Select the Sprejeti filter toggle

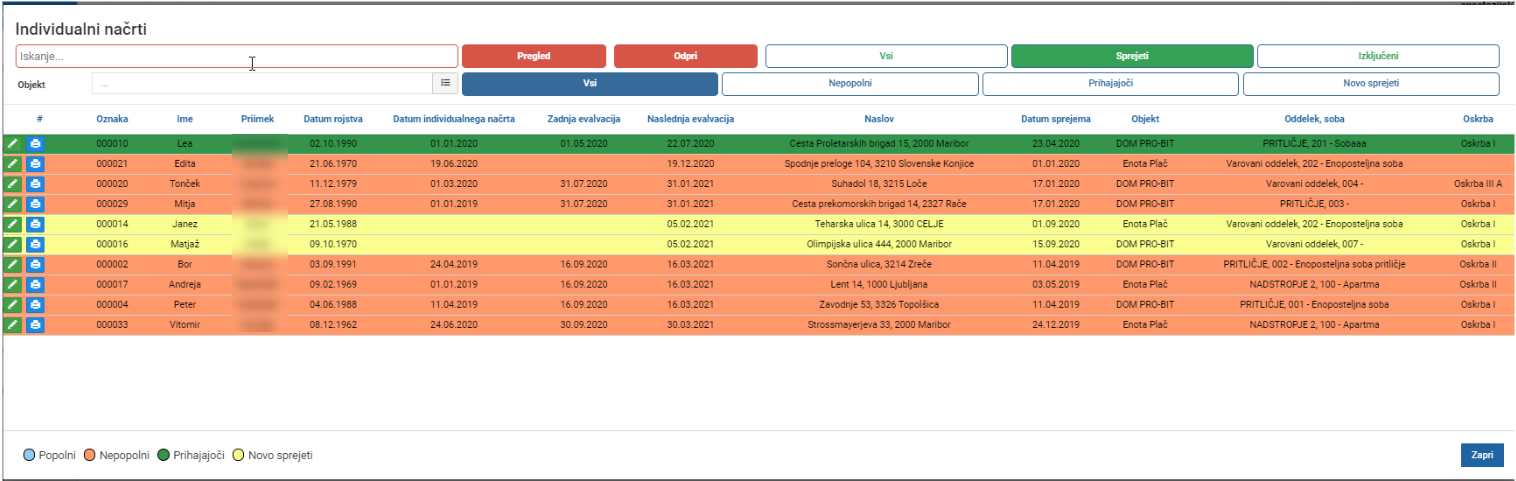tap(1132, 56)
